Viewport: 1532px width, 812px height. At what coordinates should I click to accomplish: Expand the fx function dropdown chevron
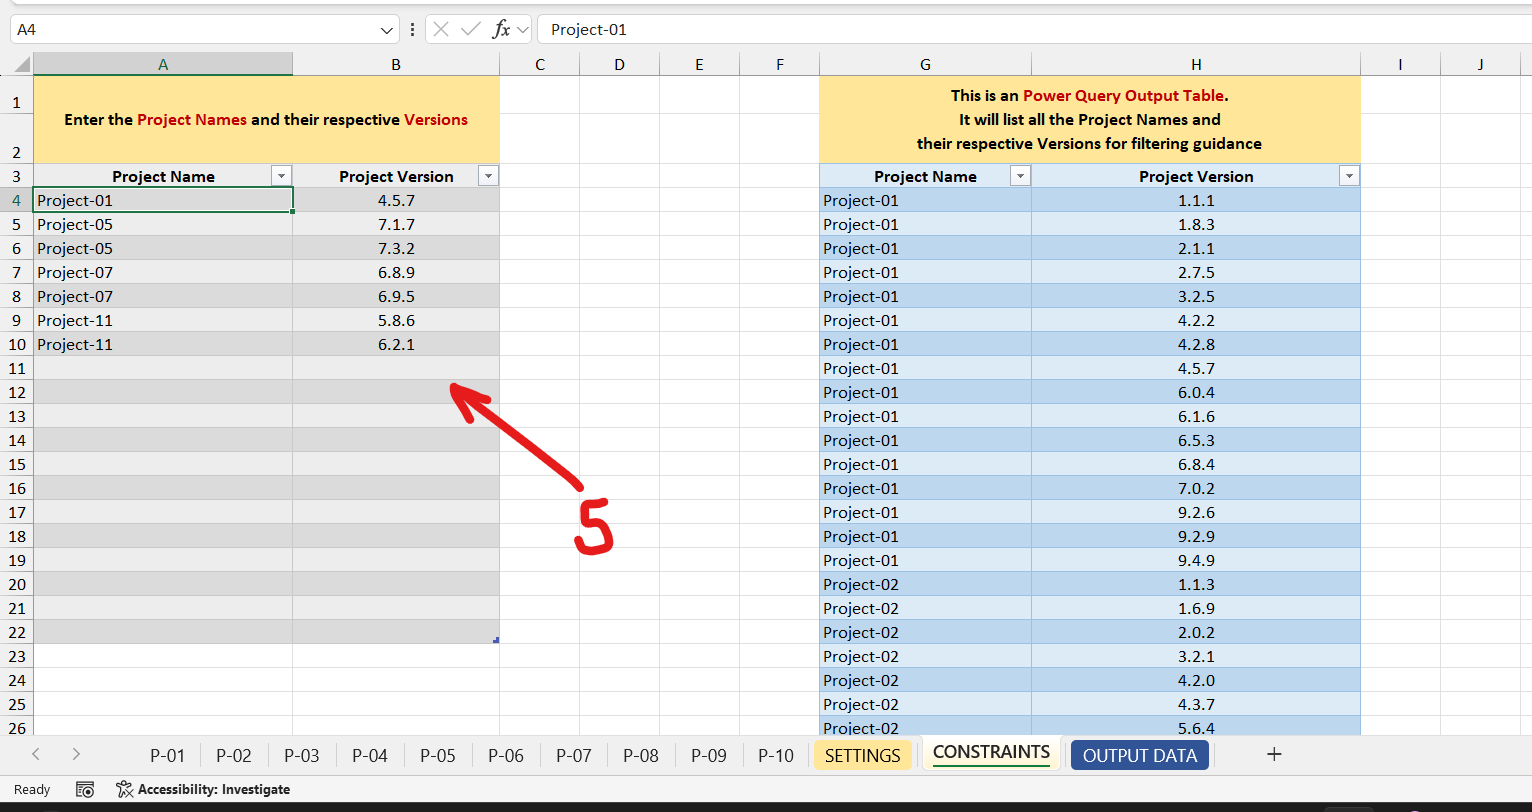coord(522,30)
